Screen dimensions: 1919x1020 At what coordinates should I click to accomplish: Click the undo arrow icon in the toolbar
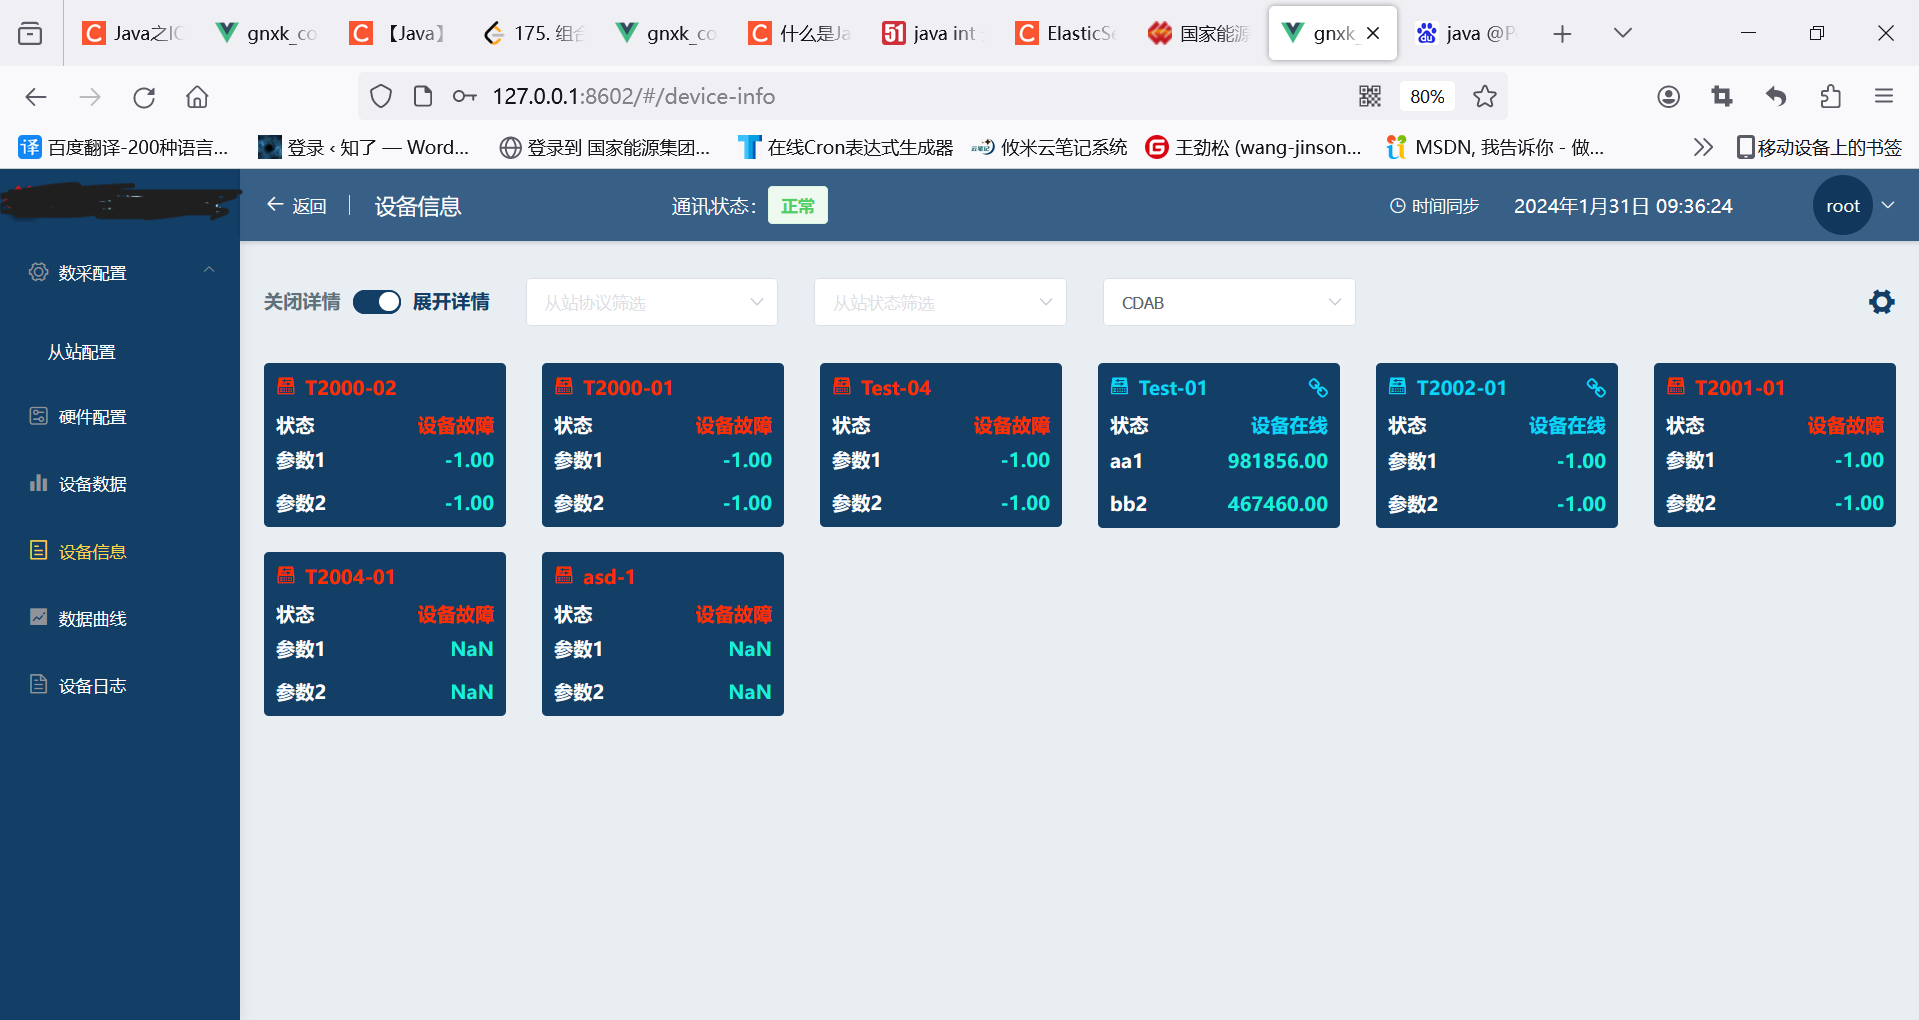[1776, 96]
